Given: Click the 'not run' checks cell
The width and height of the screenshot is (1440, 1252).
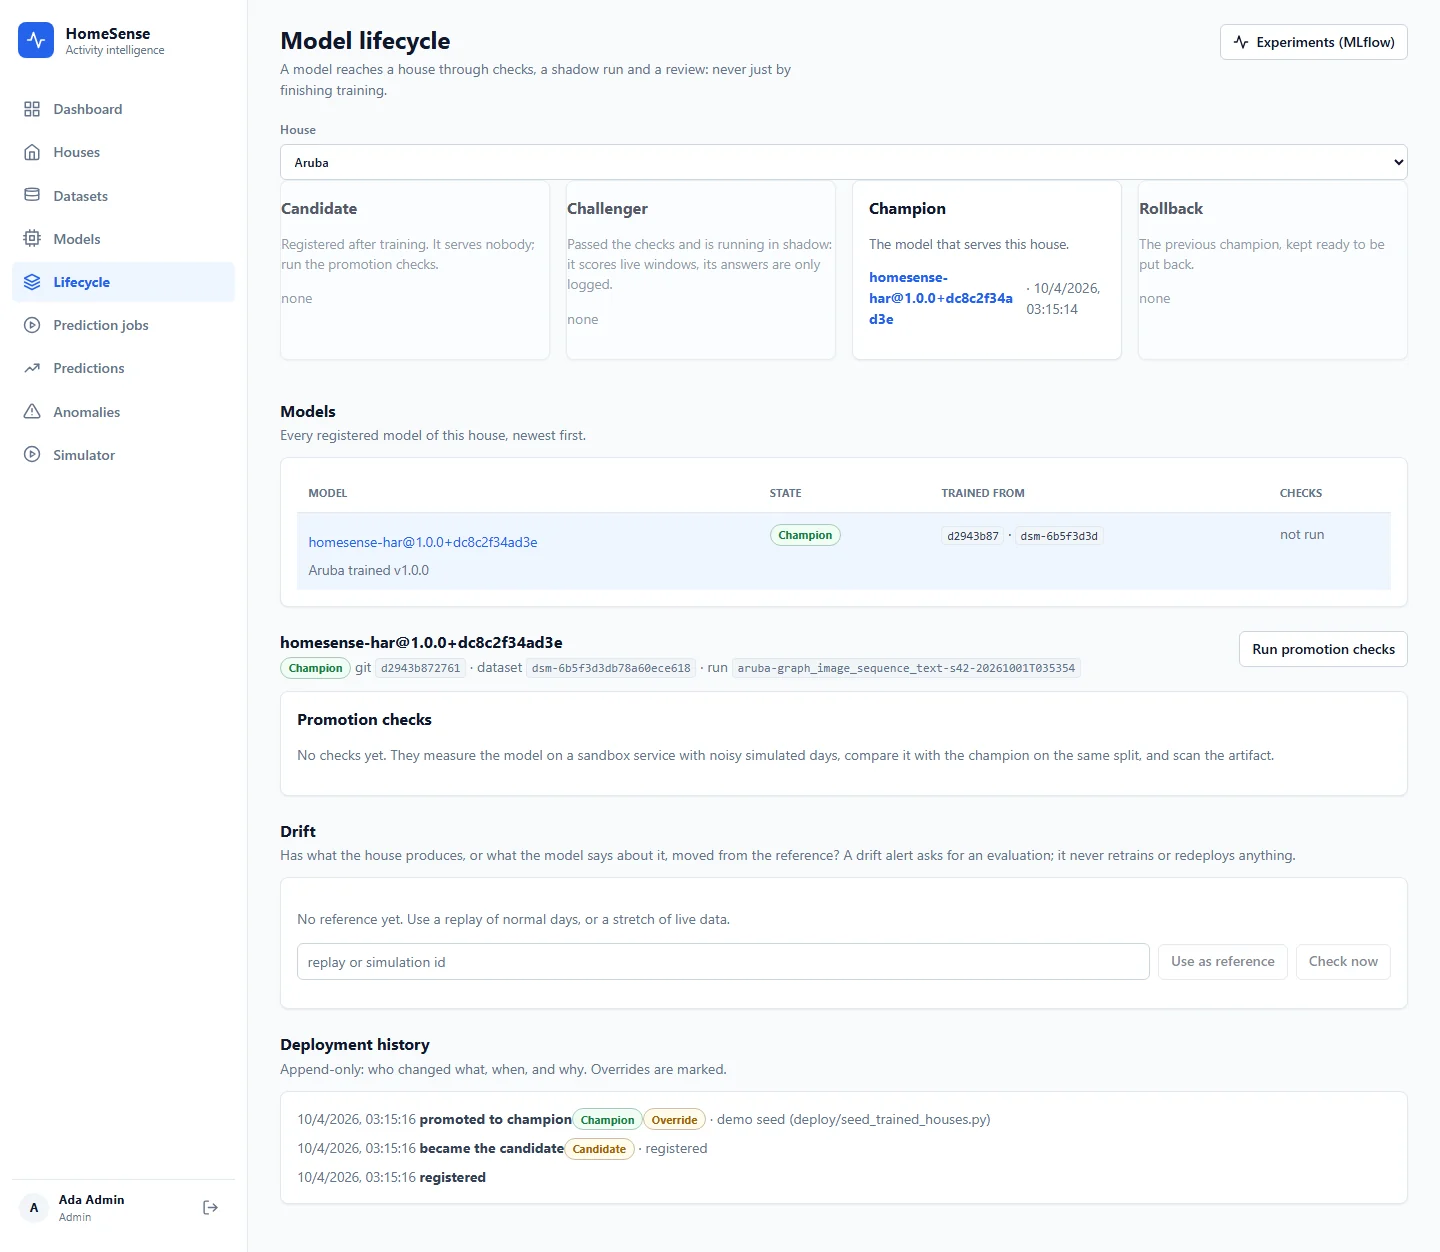Looking at the screenshot, I should pyautogui.click(x=1302, y=535).
